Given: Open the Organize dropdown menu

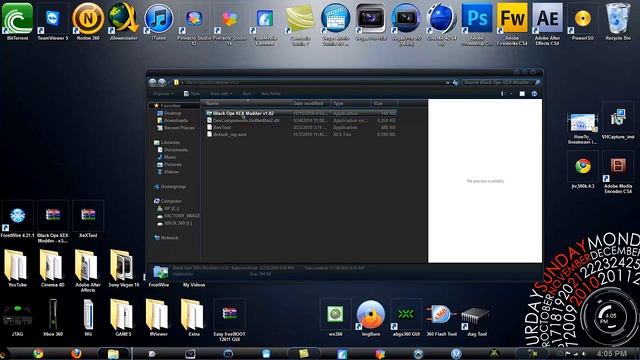Looking at the screenshot, I should [163, 94].
